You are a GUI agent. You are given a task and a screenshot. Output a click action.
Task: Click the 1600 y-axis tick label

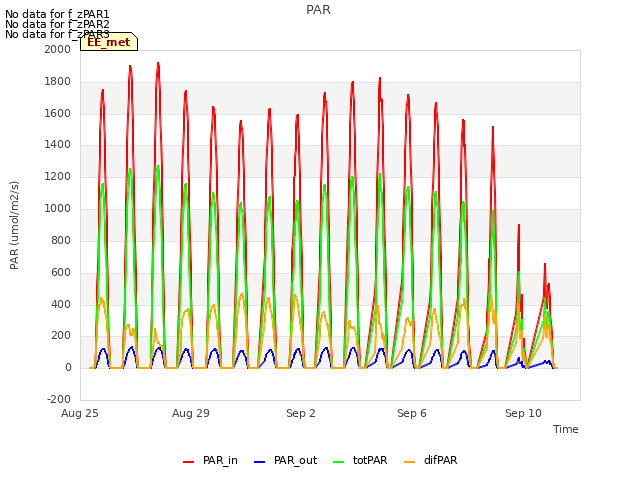point(58,113)
